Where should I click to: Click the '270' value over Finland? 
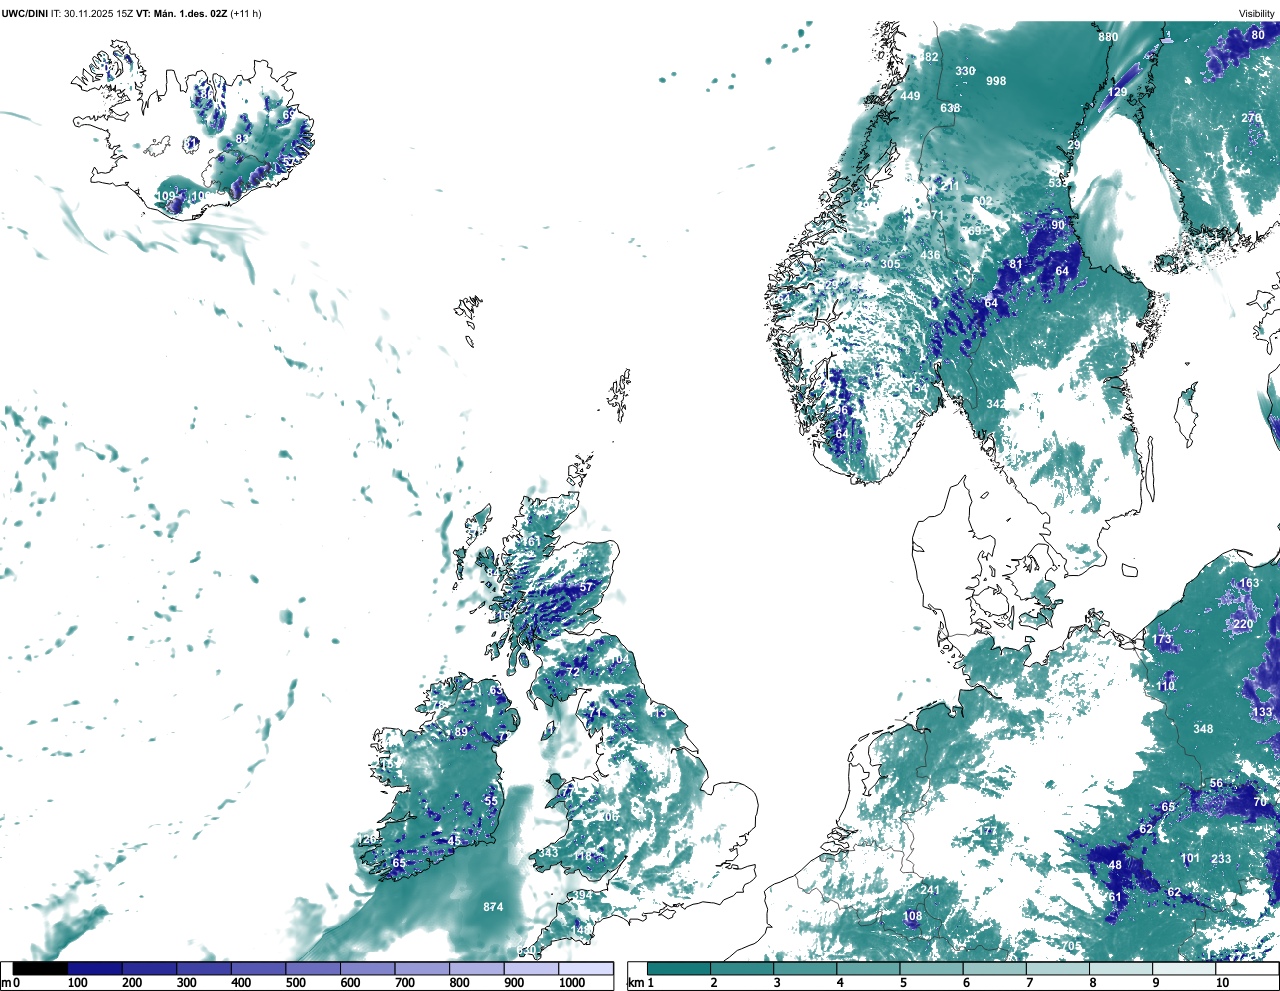click(x=1252, y=118)
